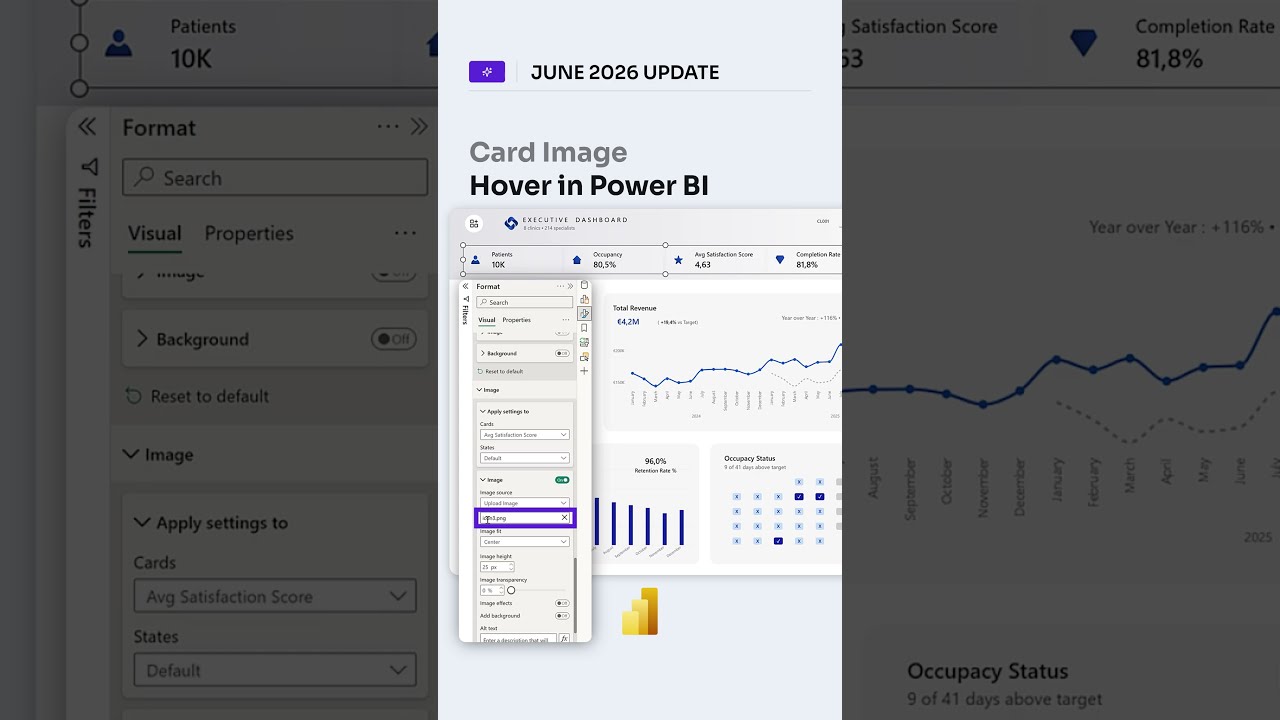The image size is (1280, 720).
Task: Open center Format pane header more options
Action: (561, 287)
